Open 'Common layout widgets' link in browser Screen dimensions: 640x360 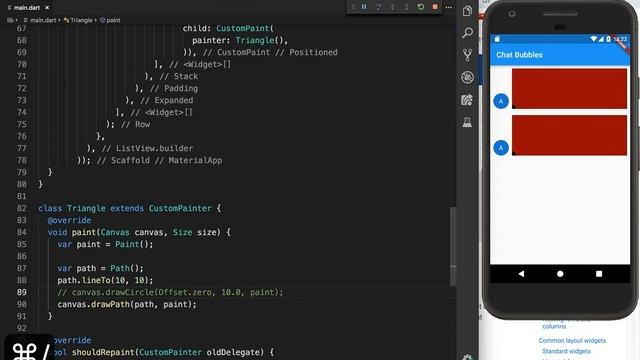pyautogui.click(x=572, y=340)
